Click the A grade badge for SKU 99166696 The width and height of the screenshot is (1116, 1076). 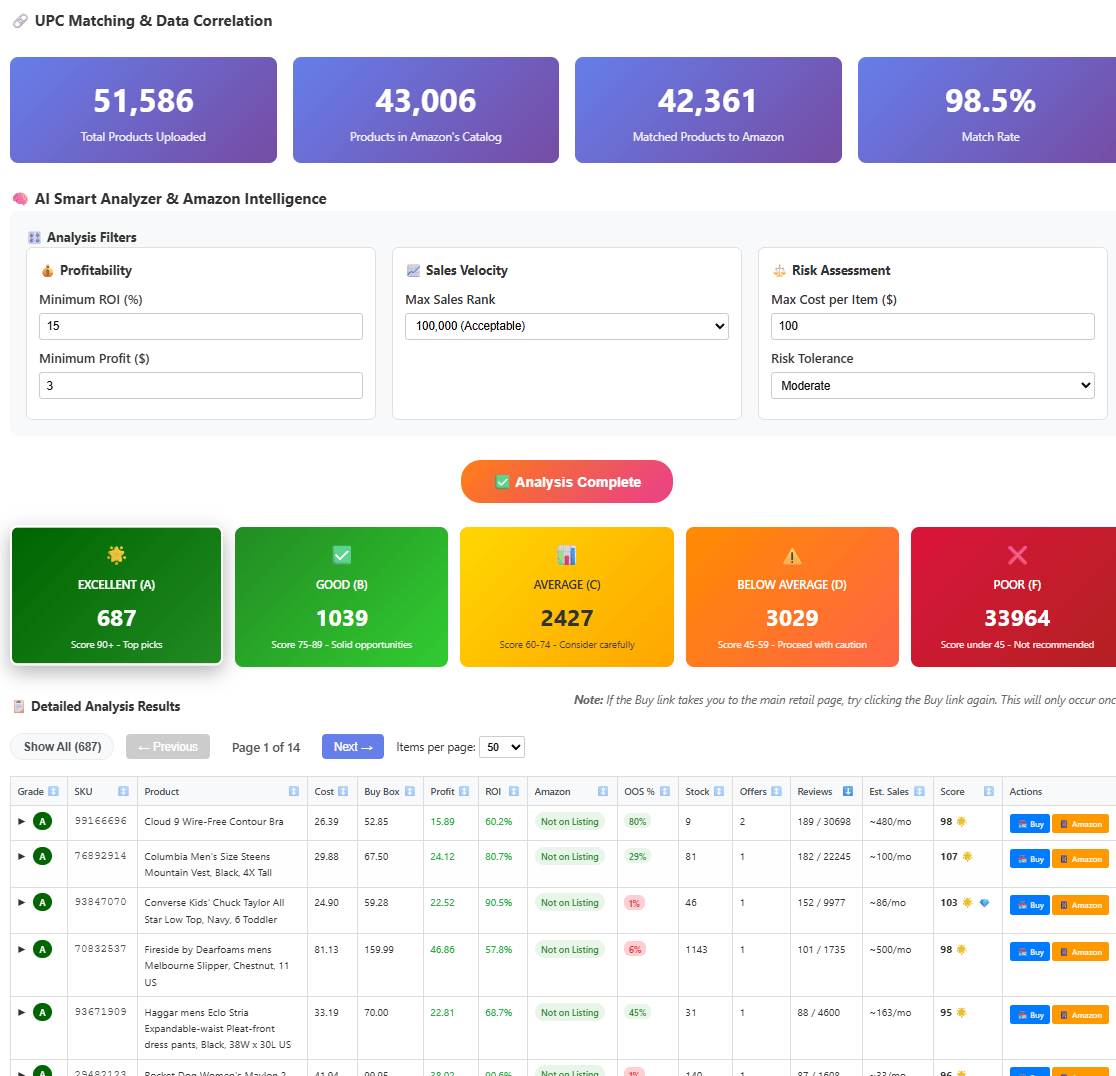(x=43, y=822)
